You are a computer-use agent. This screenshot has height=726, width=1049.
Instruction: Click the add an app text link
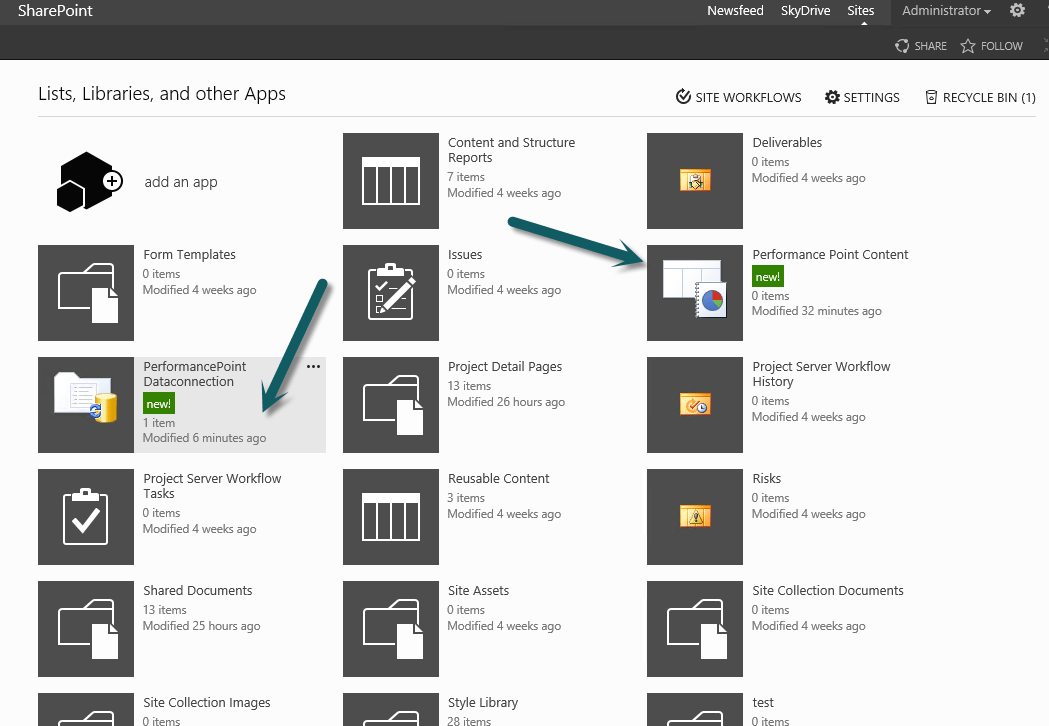click(181, 182)
